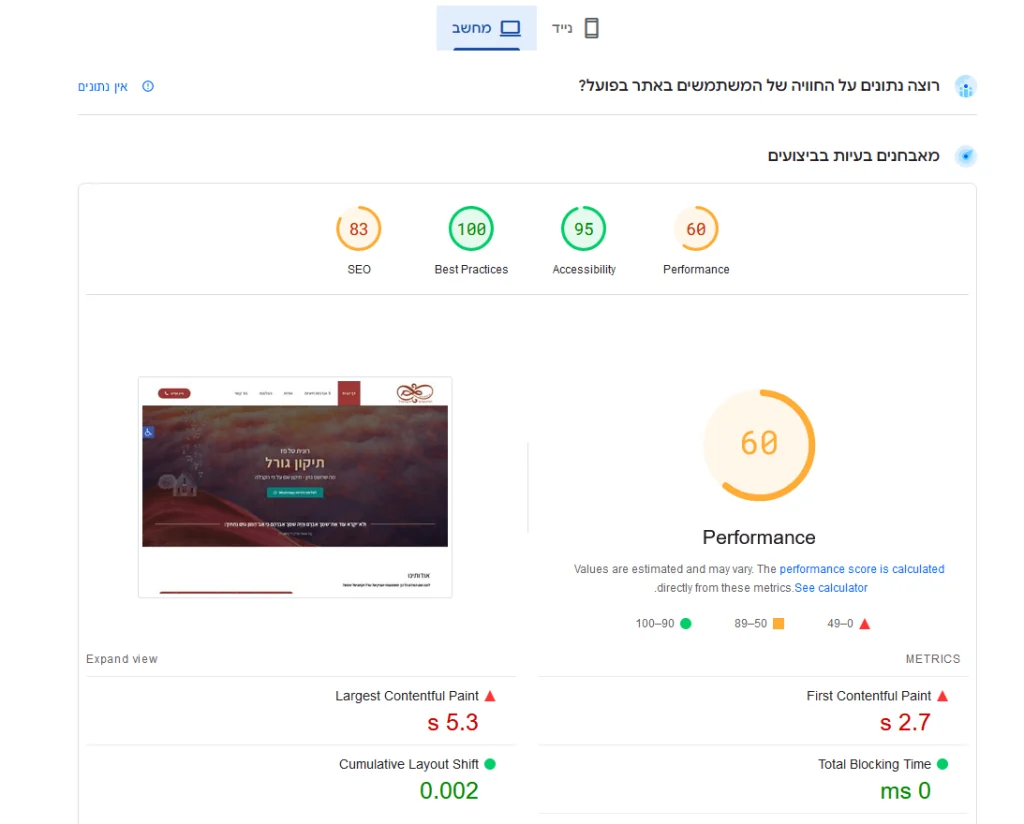Click the accessibility wheelchair icon in screenshot

pyautogui.click(x=148, y=432)
